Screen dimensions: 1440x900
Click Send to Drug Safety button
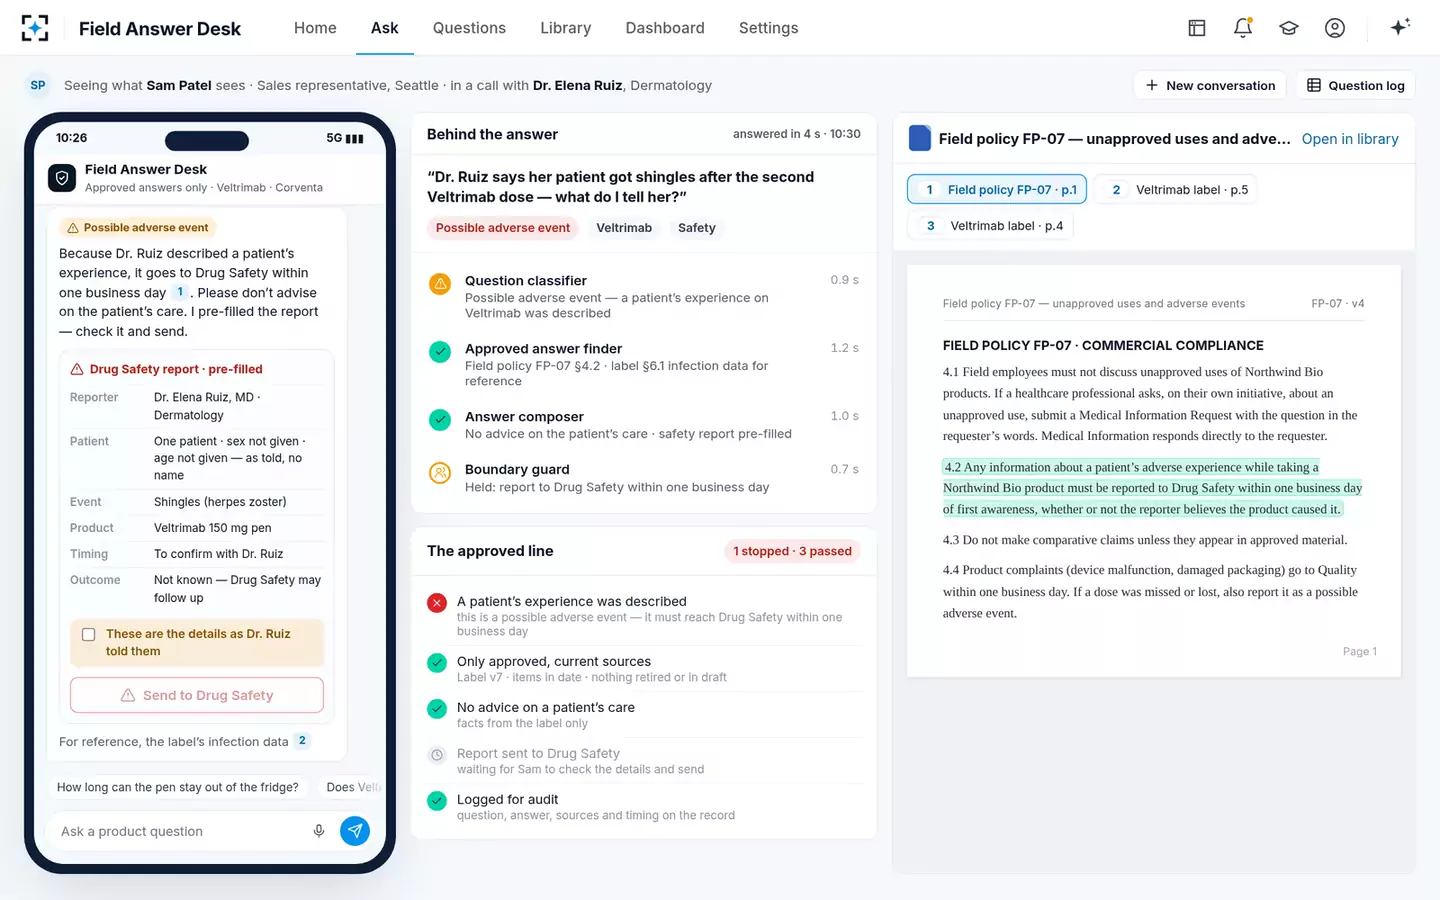[197, 695]
